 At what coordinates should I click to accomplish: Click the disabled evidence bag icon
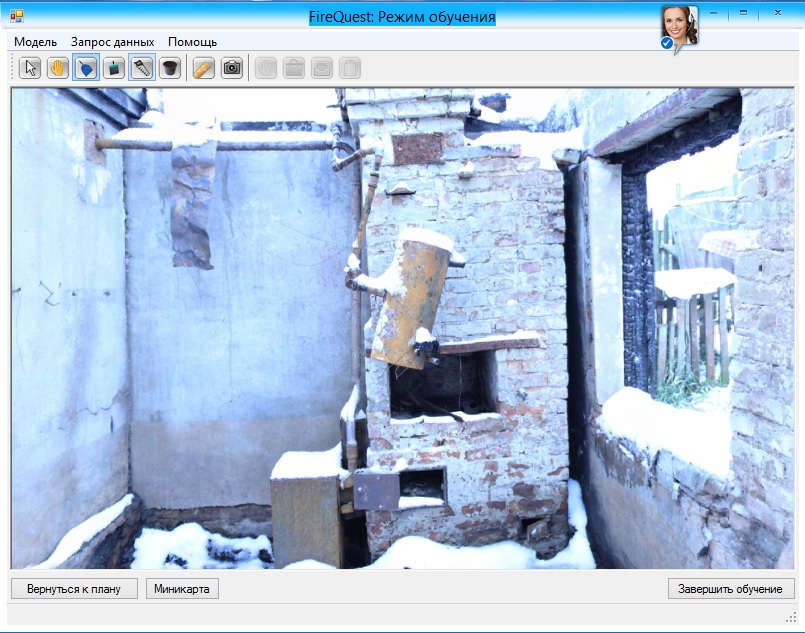click(294, 68)
